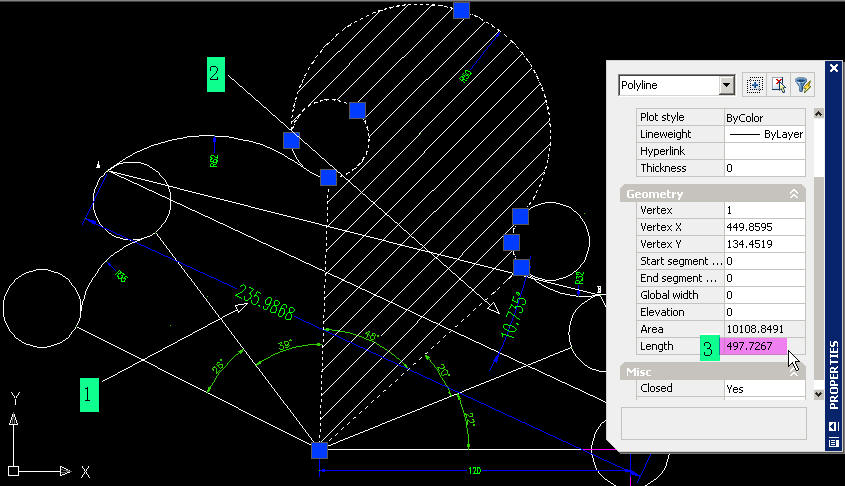Image resolution: width=845 pixels, height=486 pixels.
Task: Click the grip atop the large dashed arc
Action: 461,10
